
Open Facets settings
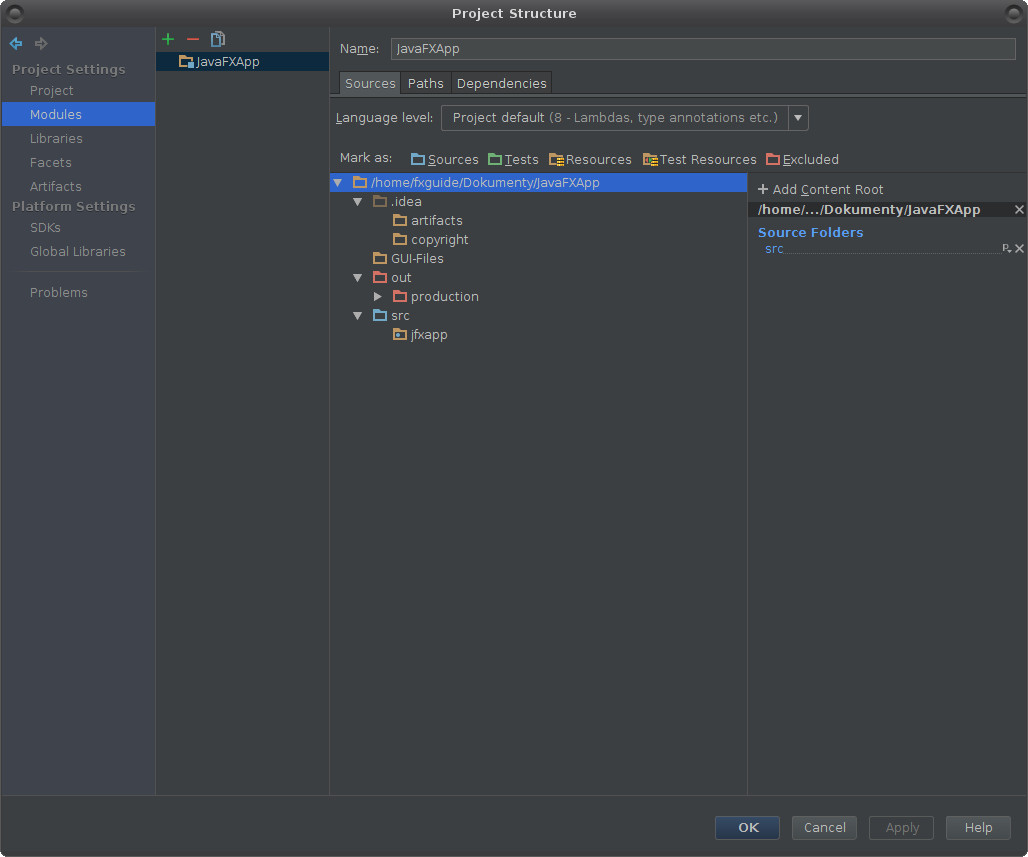coord(50,163)
